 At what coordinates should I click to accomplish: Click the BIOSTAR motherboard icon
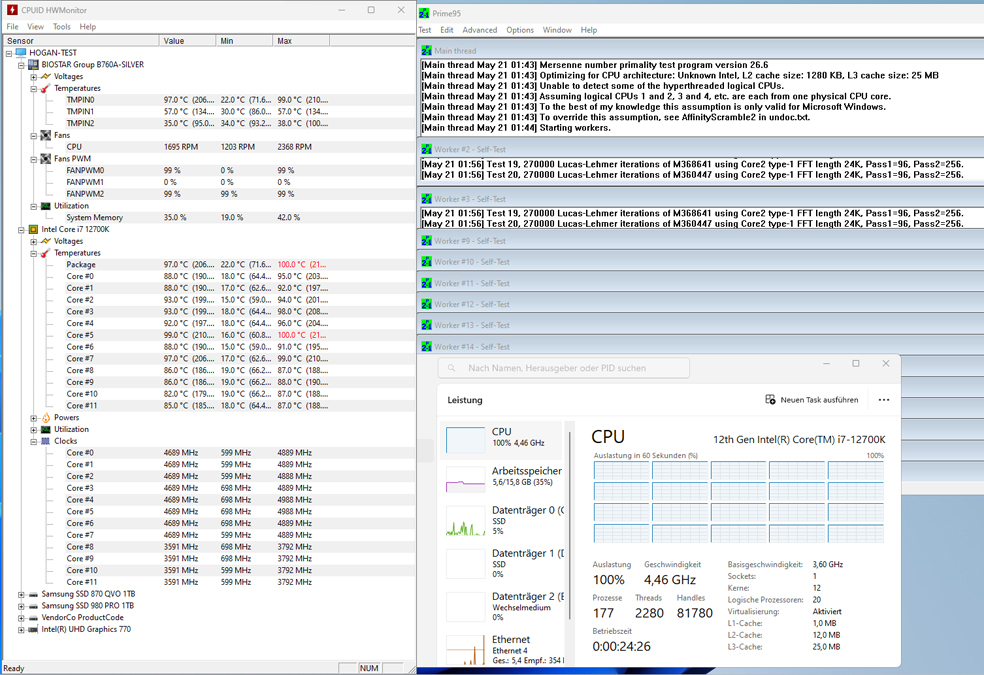[x=34, y=65]
